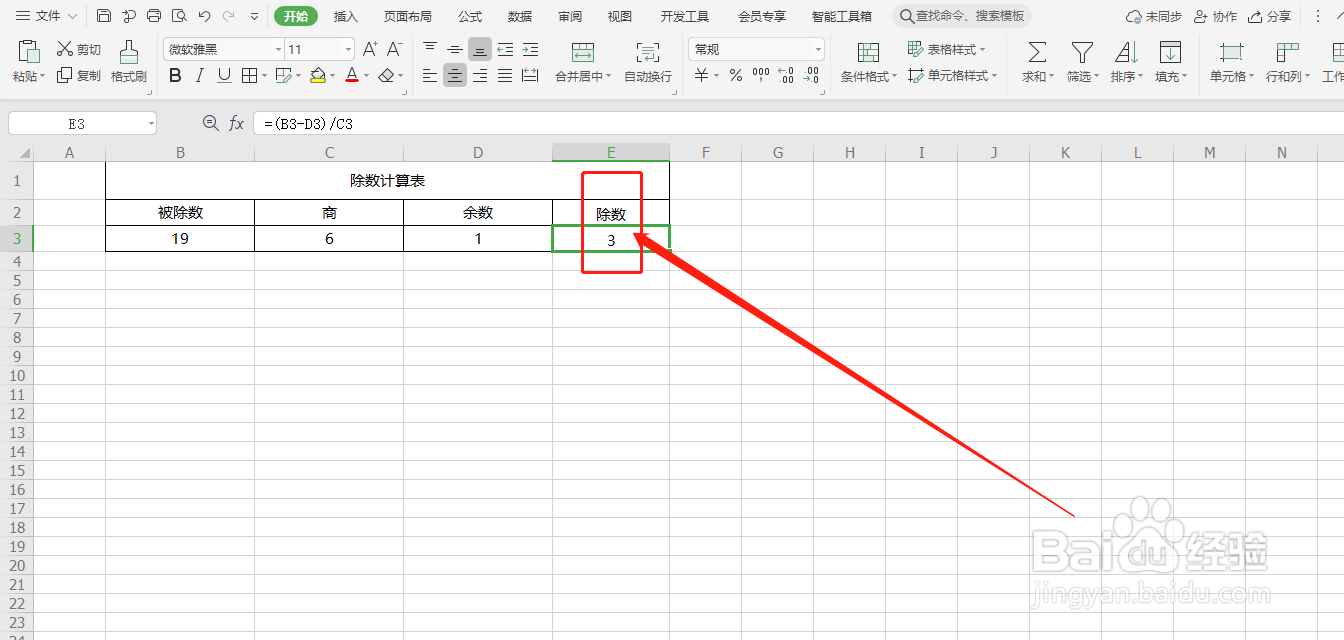Toggle Underline formatting
1344x640 pixels.
(224, 75)
